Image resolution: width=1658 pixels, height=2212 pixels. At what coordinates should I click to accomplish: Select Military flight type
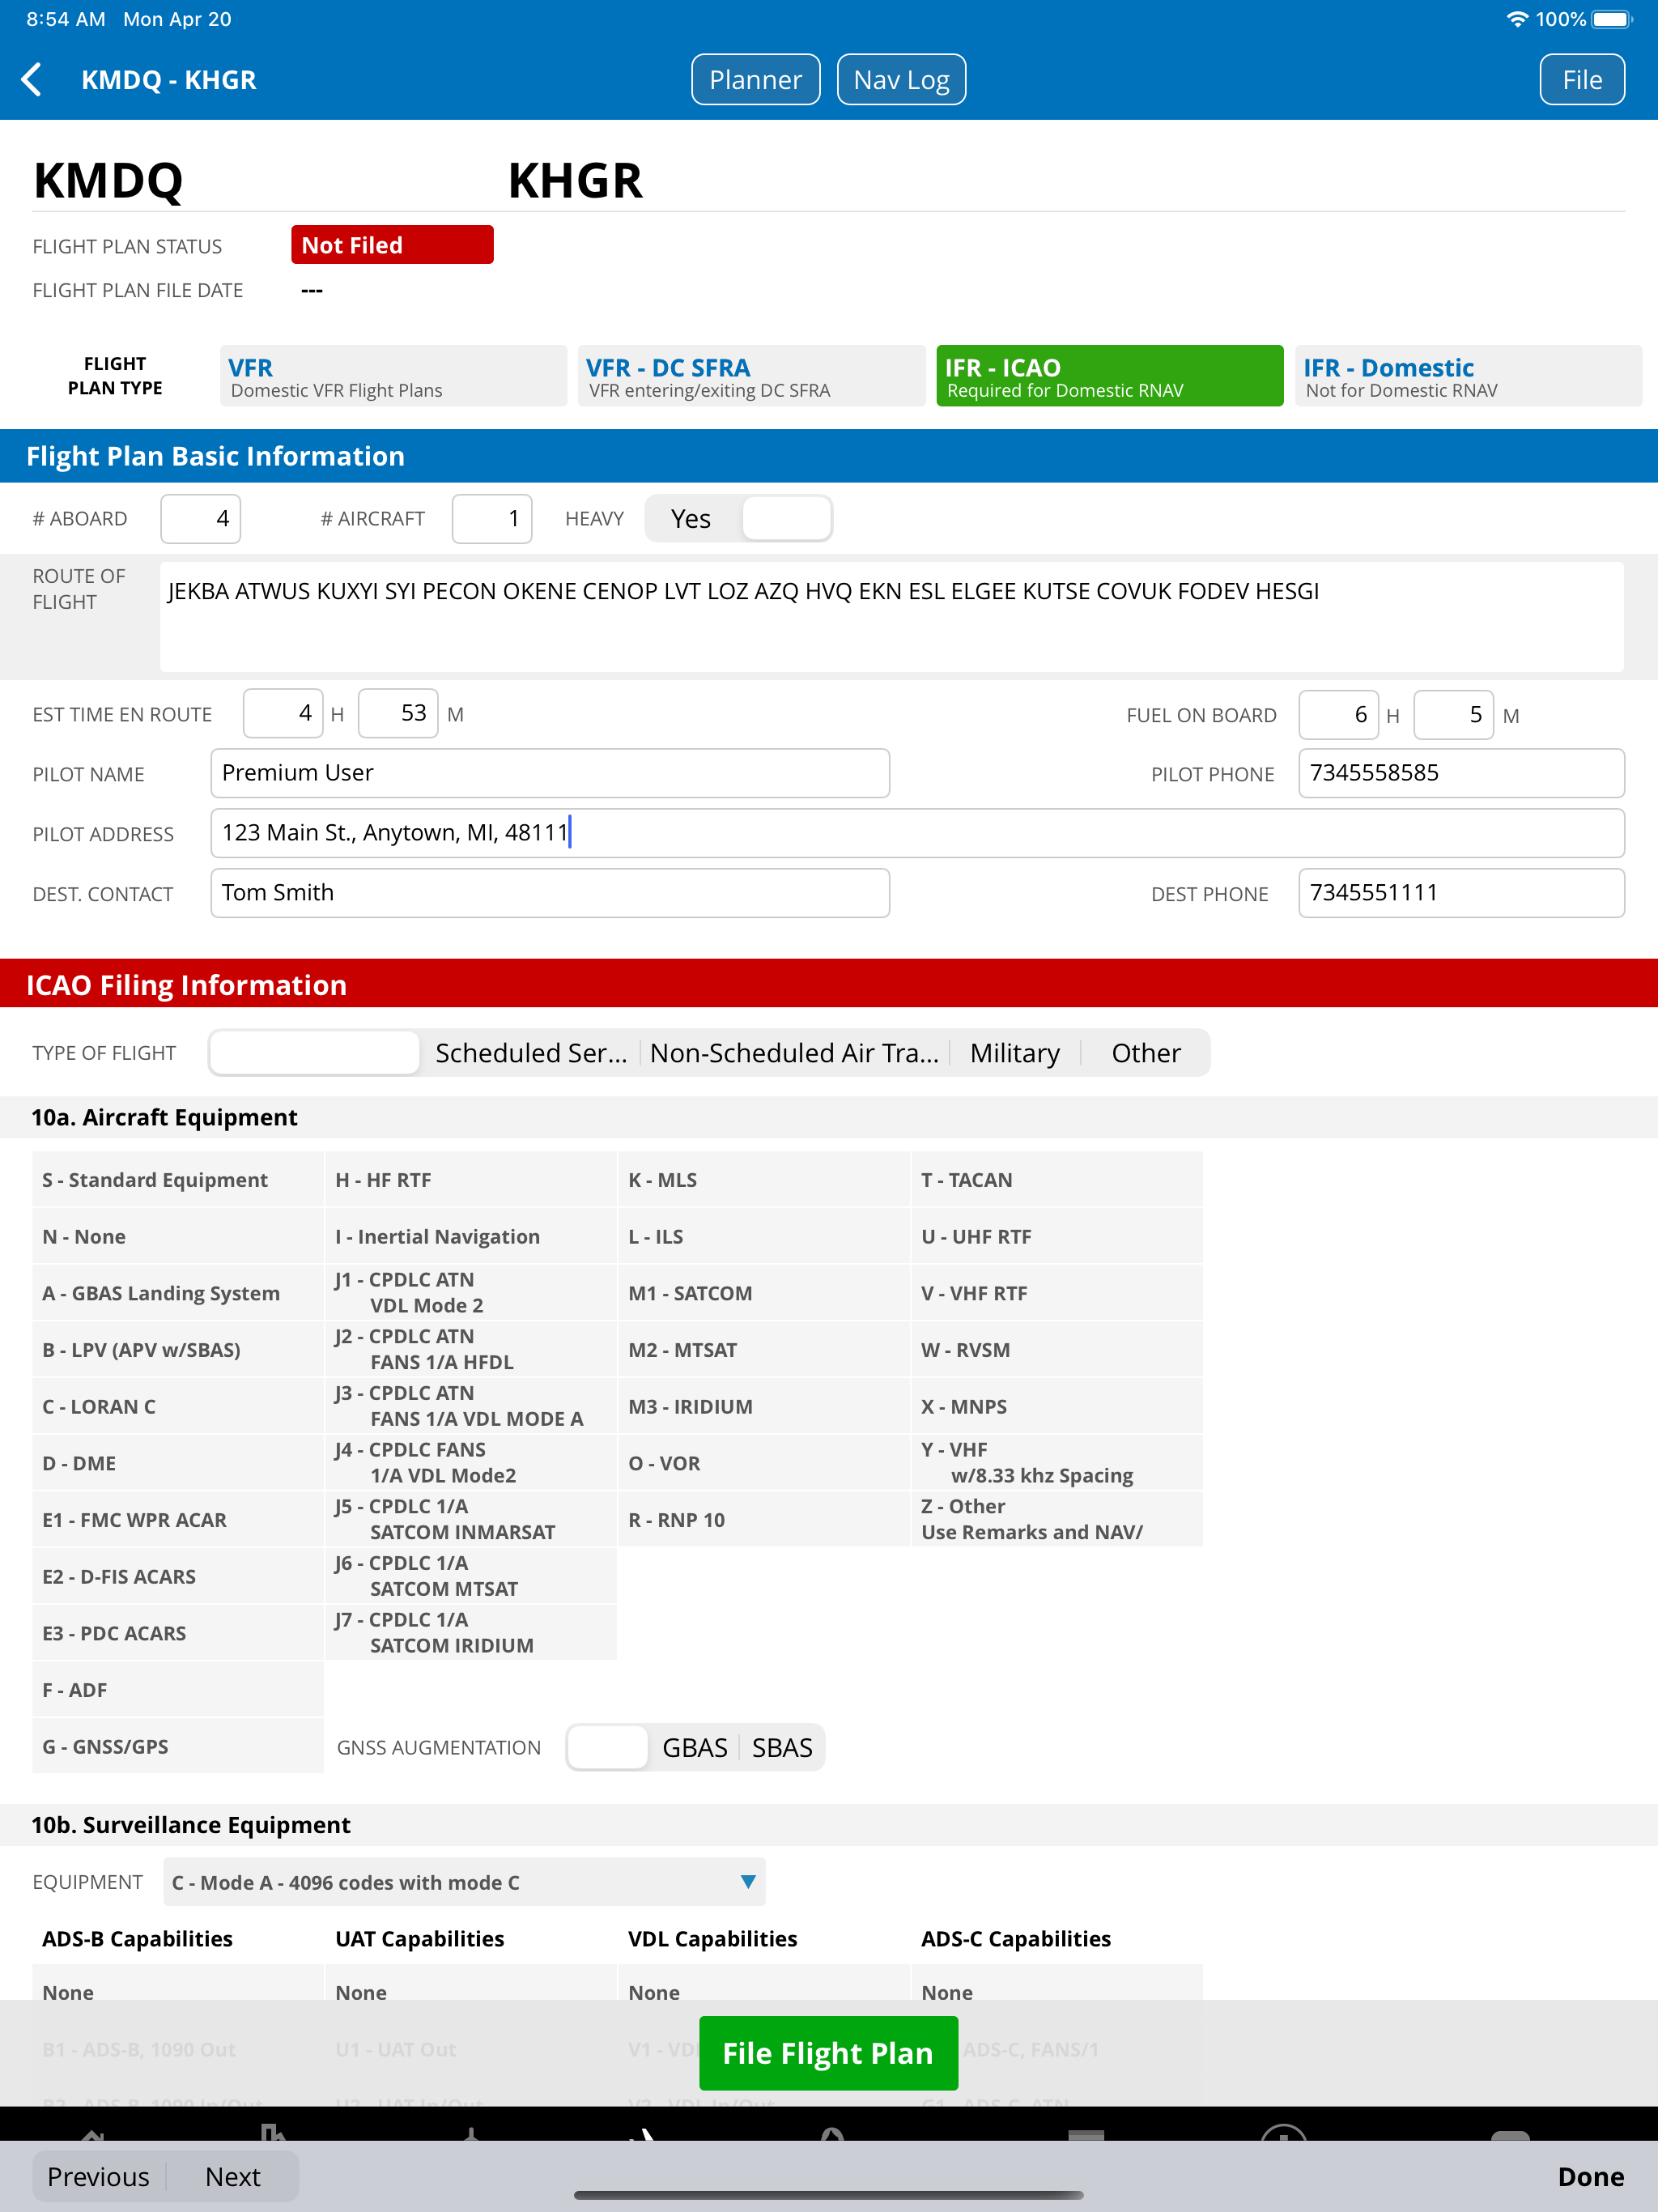pos(1015,1053)
